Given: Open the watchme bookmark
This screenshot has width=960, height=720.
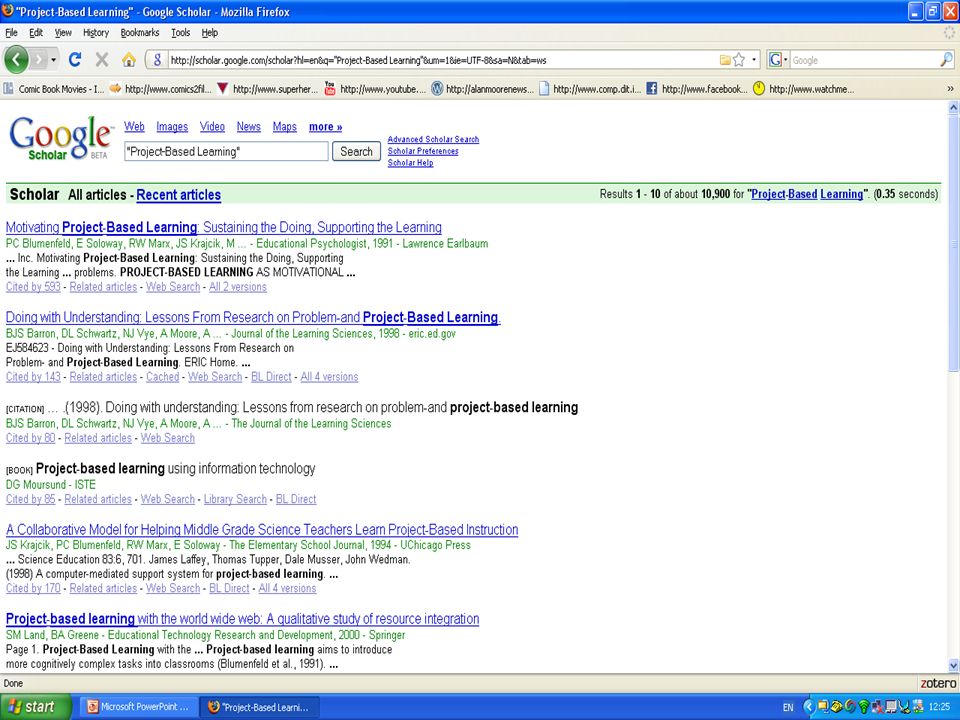Looking at the screenshot, I should 803,89.
